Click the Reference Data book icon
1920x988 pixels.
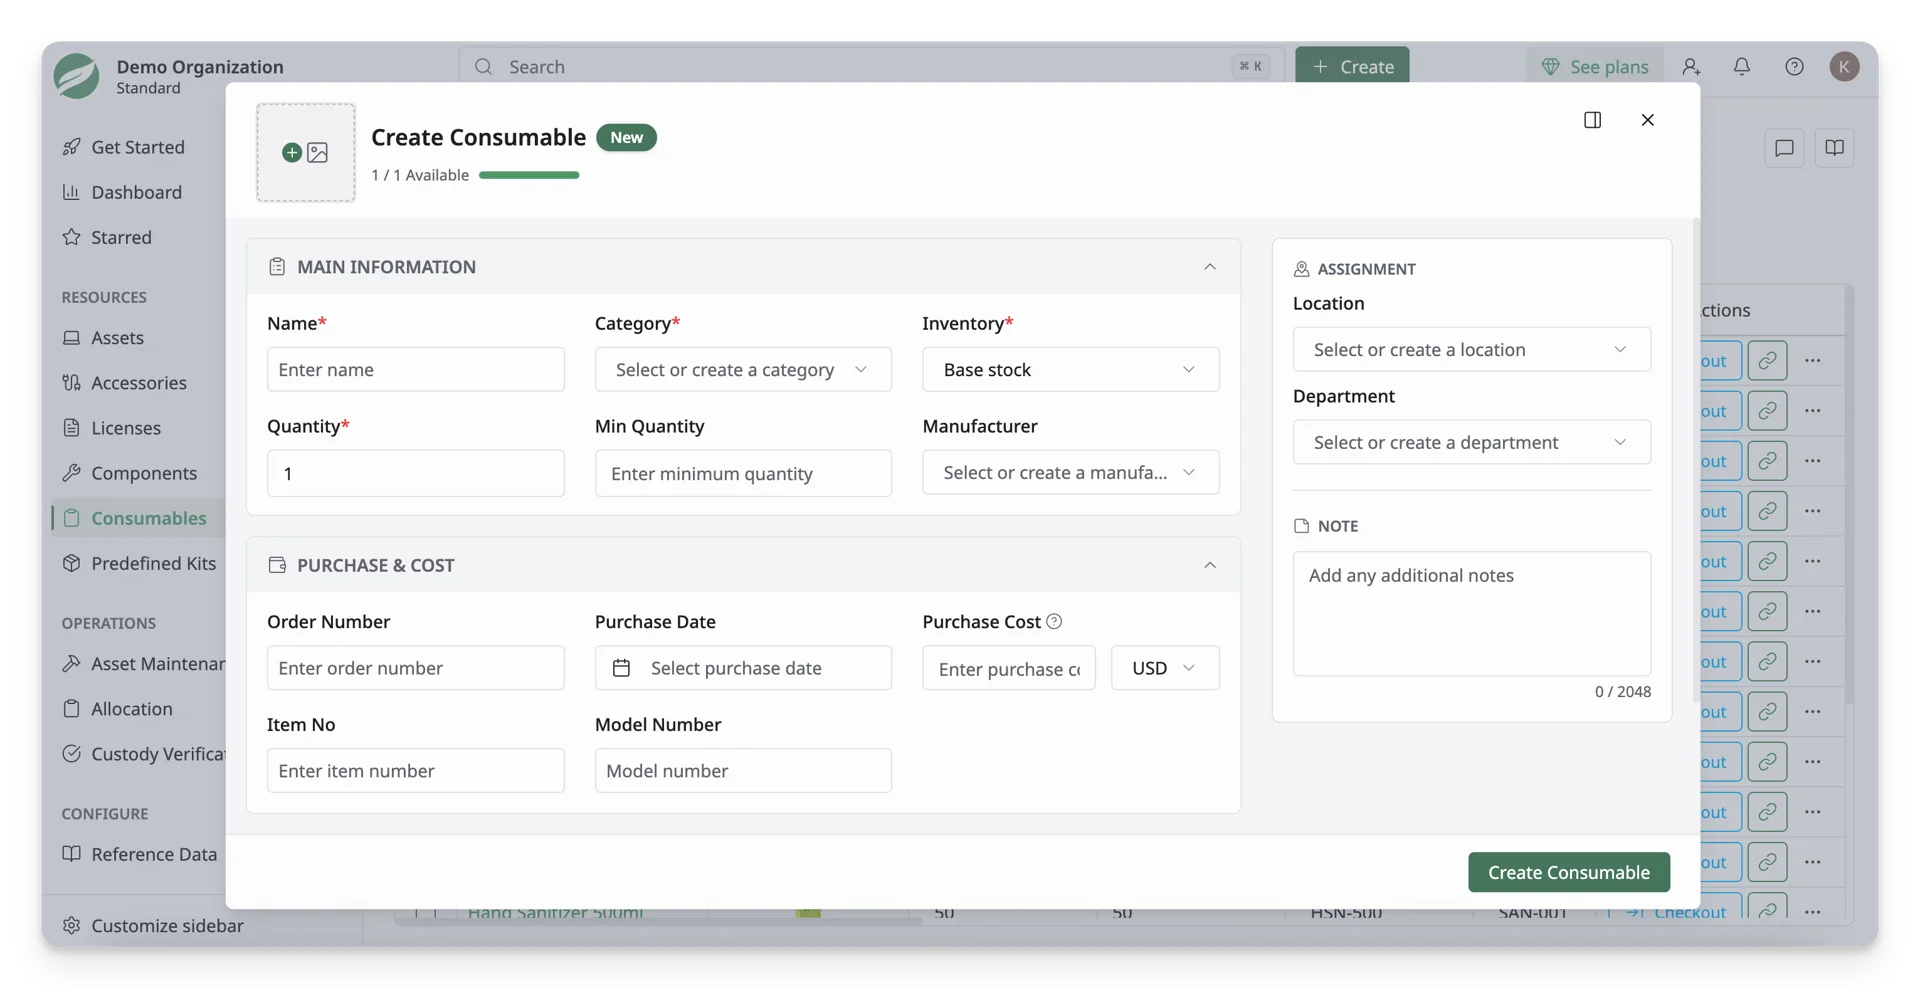[x=71, y=854]
